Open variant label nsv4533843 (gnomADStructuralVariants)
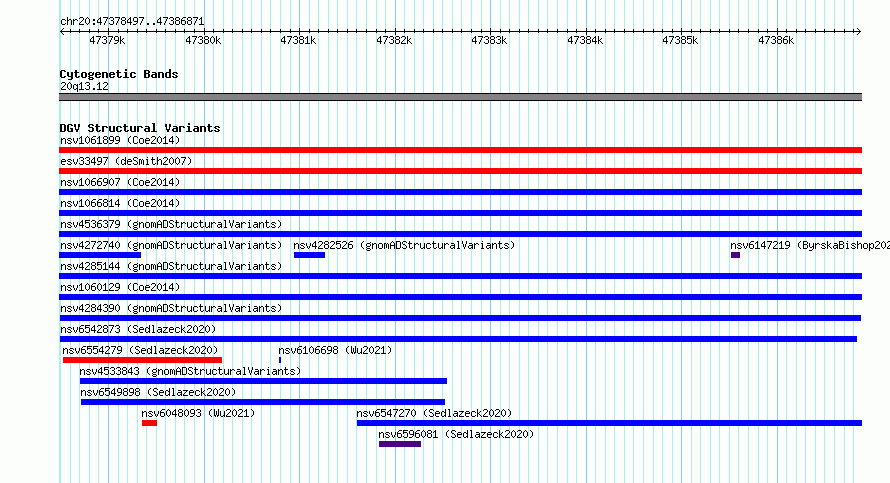Screen dimensions: 890x483 (x=190, y=371)
